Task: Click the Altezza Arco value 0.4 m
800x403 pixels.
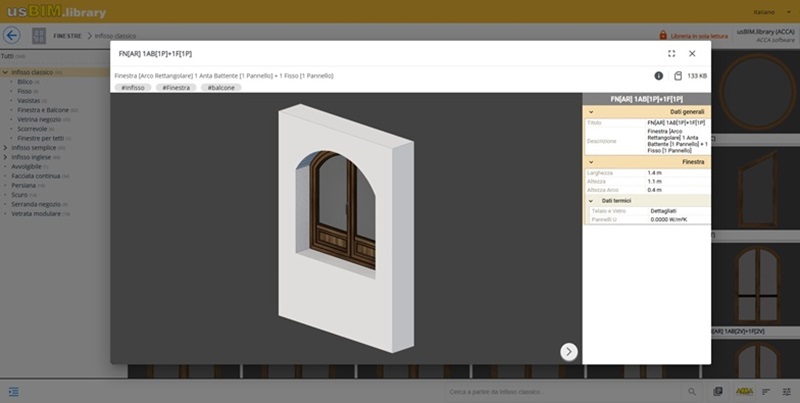Action: click(x=655, y=190)
